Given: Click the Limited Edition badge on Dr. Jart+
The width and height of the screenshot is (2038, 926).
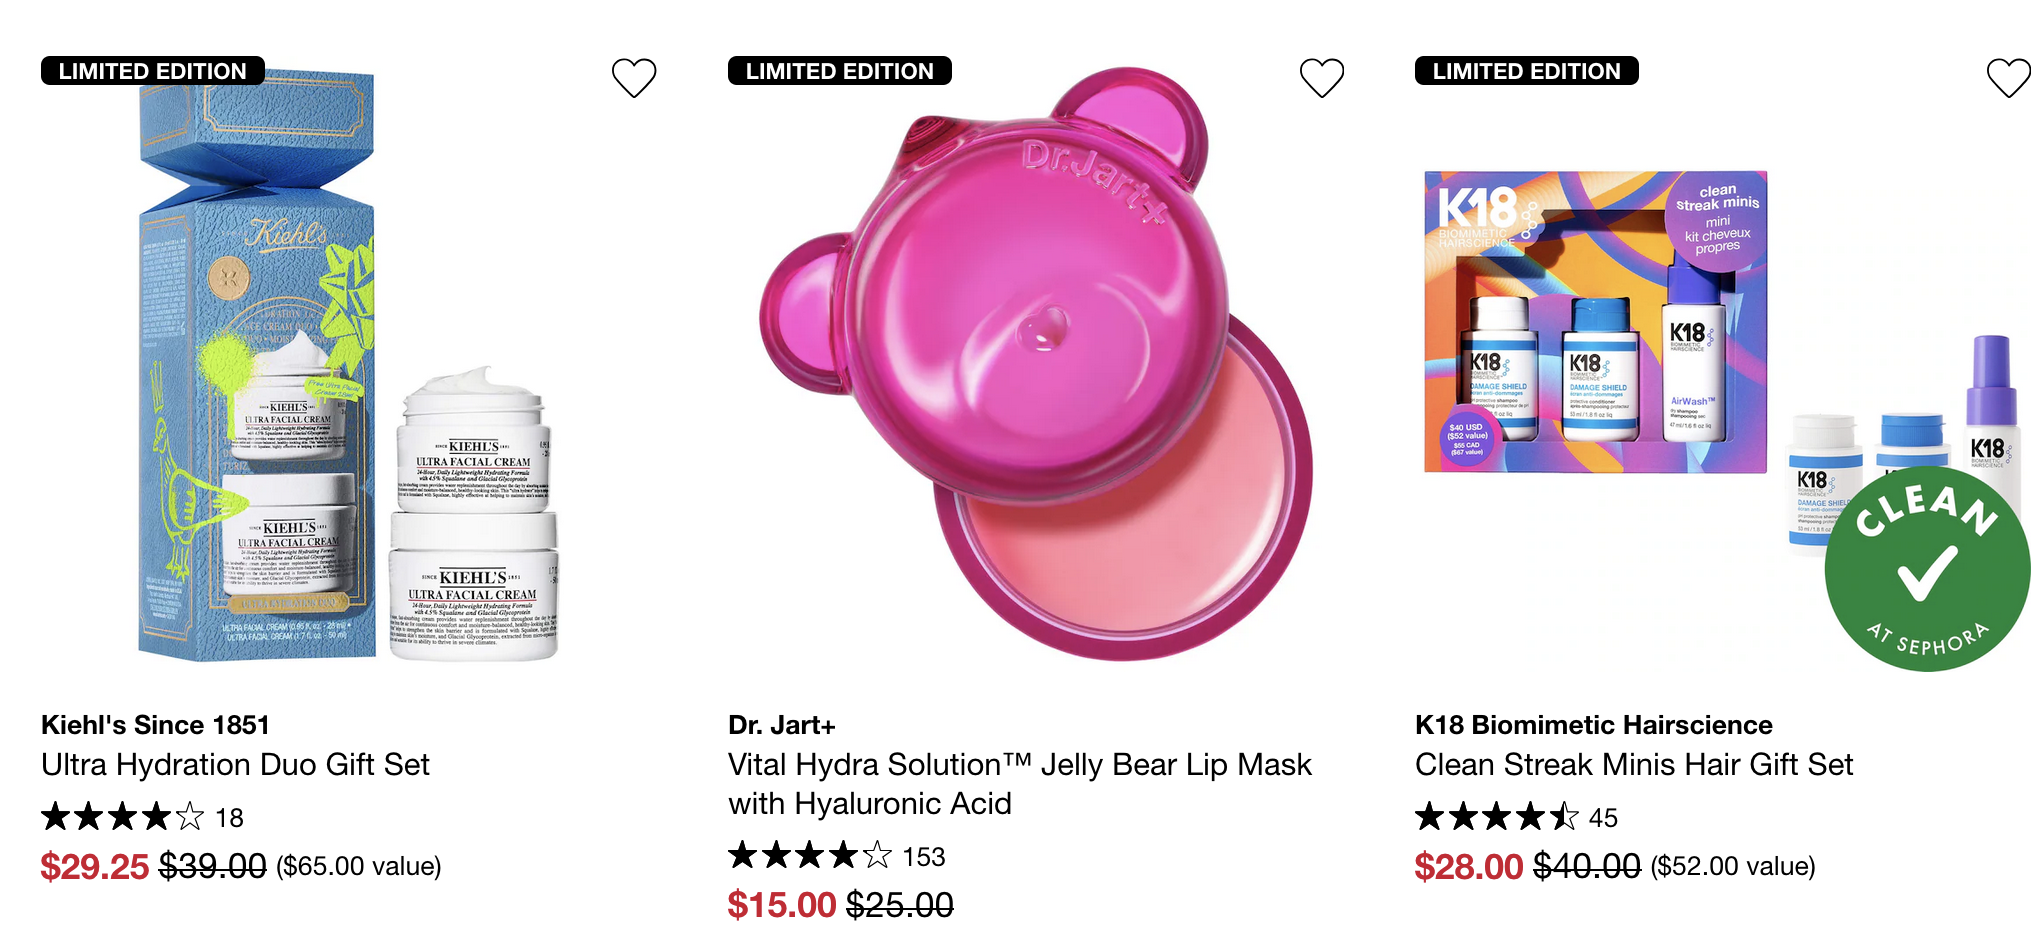Looking at the screenshot, I should [839, 71].
